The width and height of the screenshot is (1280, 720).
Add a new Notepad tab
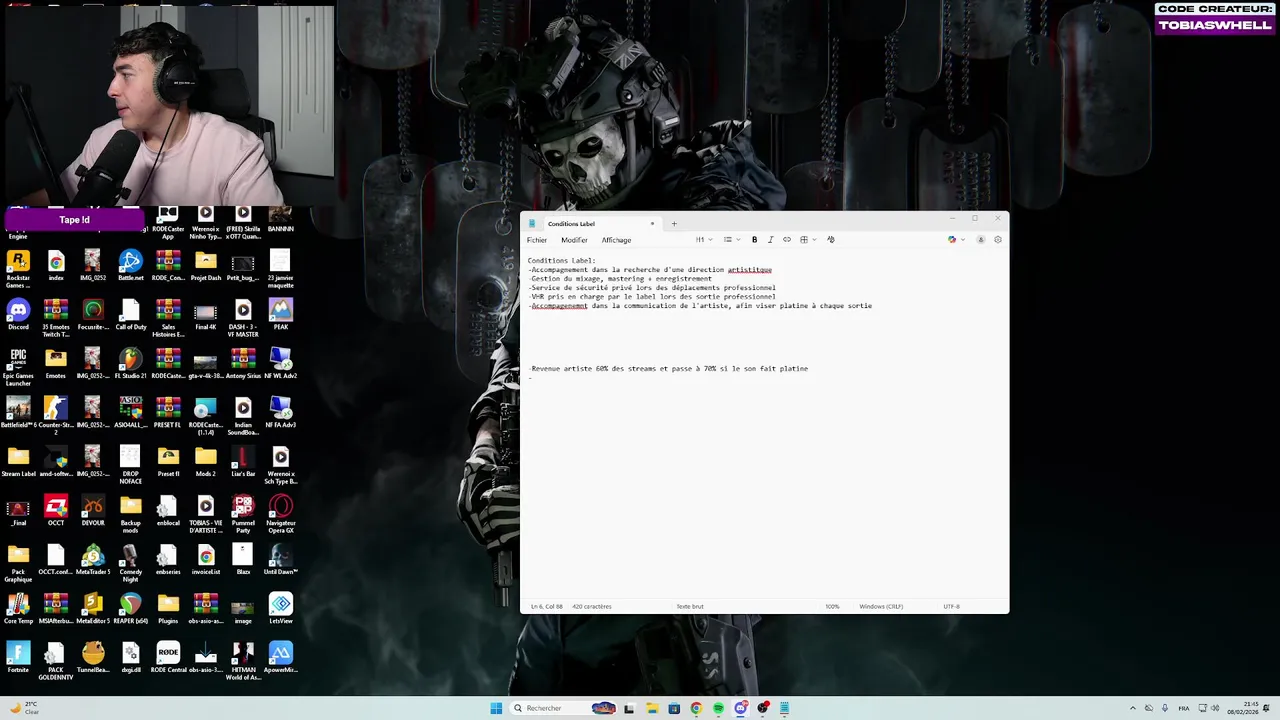[674, 223]
